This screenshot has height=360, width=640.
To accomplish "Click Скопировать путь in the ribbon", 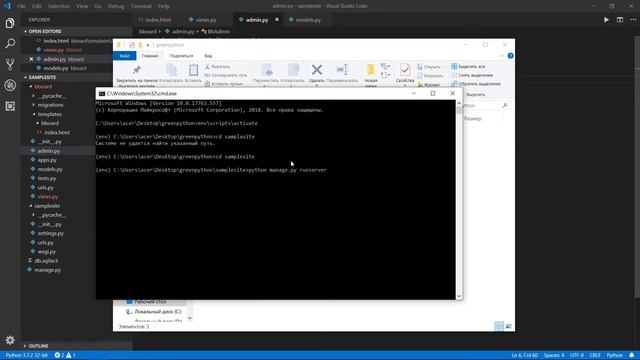I will (226, 75).
